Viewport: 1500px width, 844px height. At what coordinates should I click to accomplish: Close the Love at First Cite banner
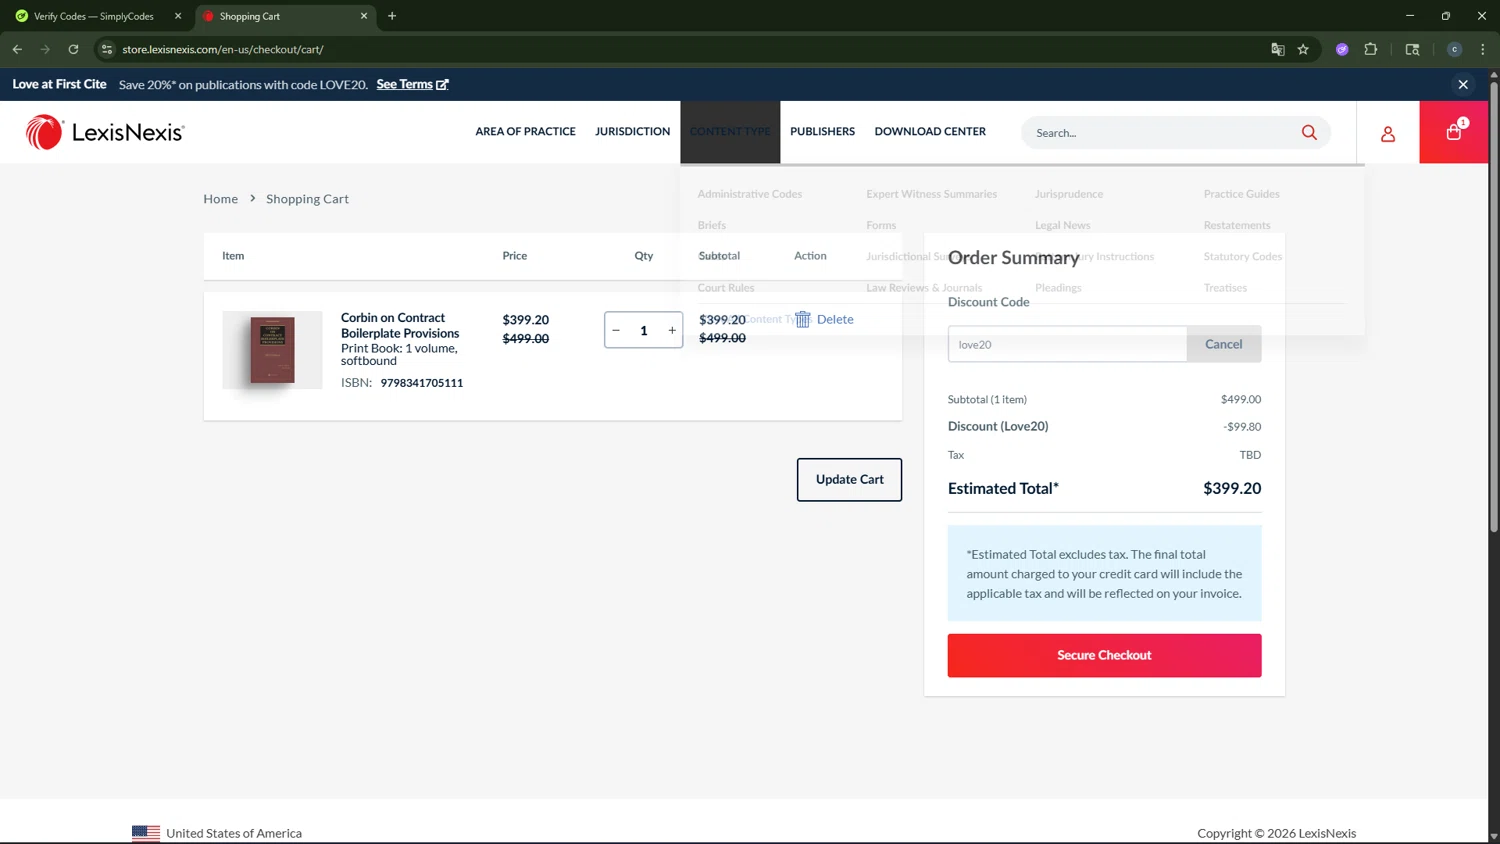(x=1463, y=84)
